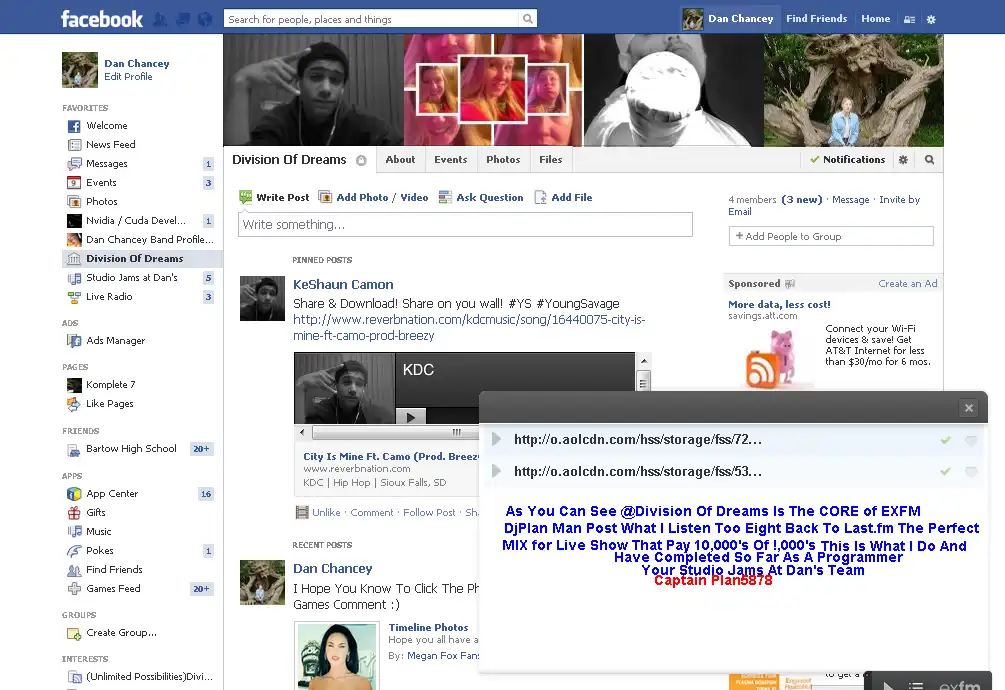Search within the Division Of Dreams group
Image resolution: width=1005 pixels, height=690 pixels.
(x=929, y=160)
